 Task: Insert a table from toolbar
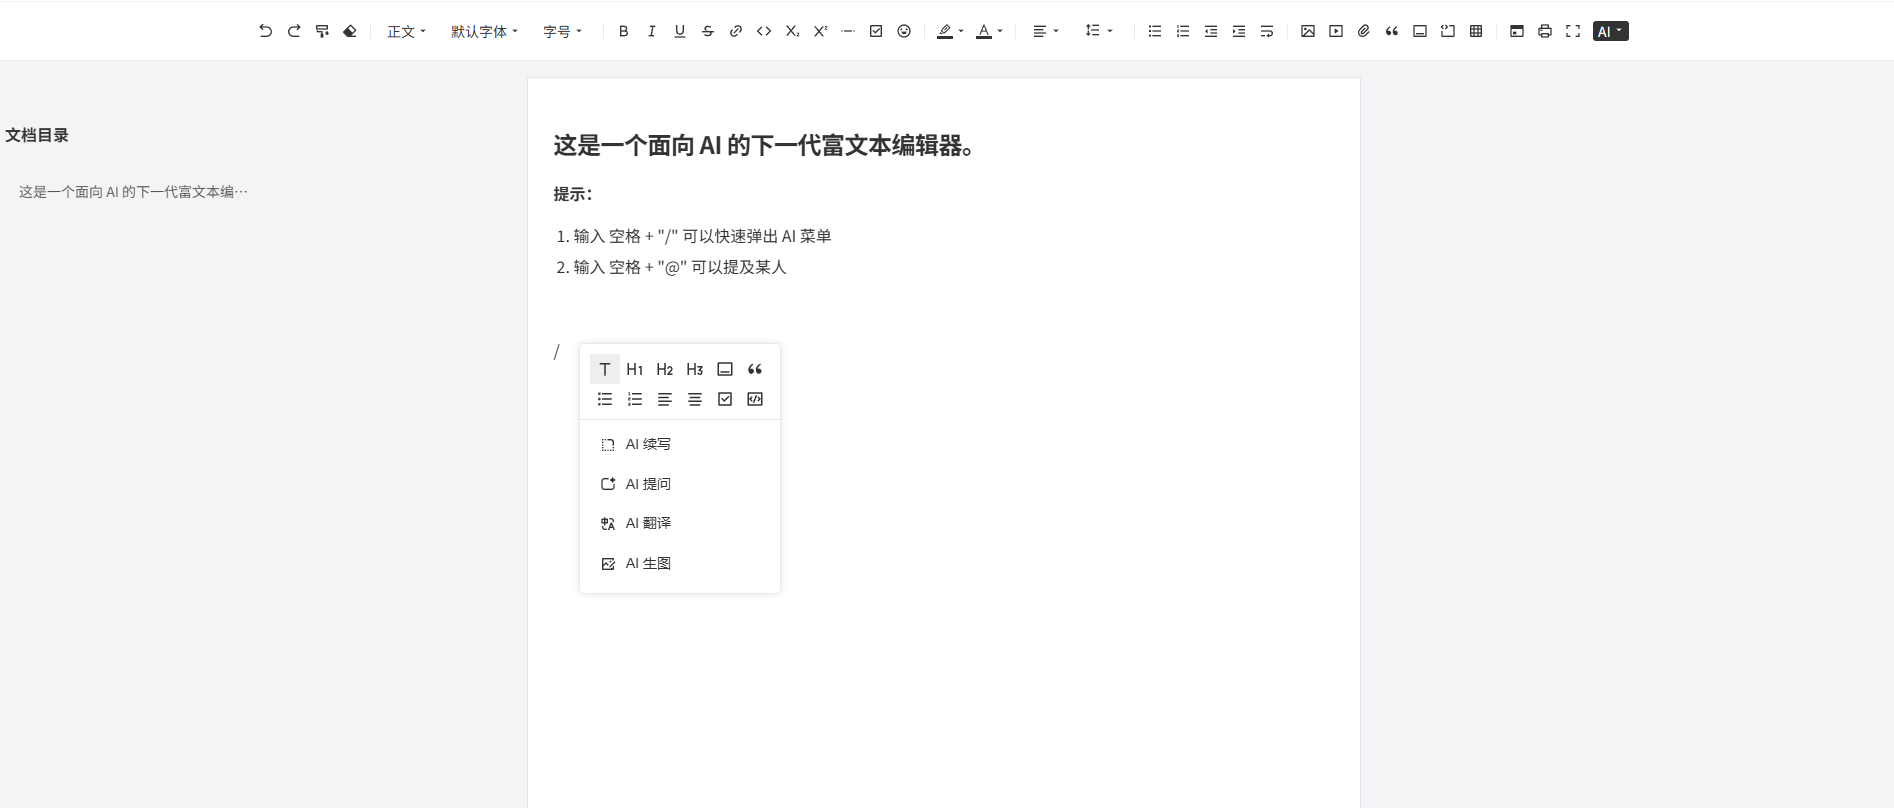(x=1476, y=31)
